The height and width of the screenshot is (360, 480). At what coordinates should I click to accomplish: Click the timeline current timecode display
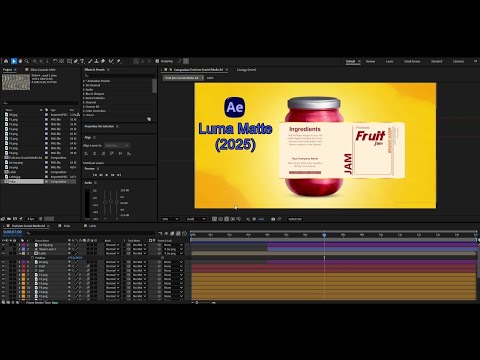click(13, 232)
